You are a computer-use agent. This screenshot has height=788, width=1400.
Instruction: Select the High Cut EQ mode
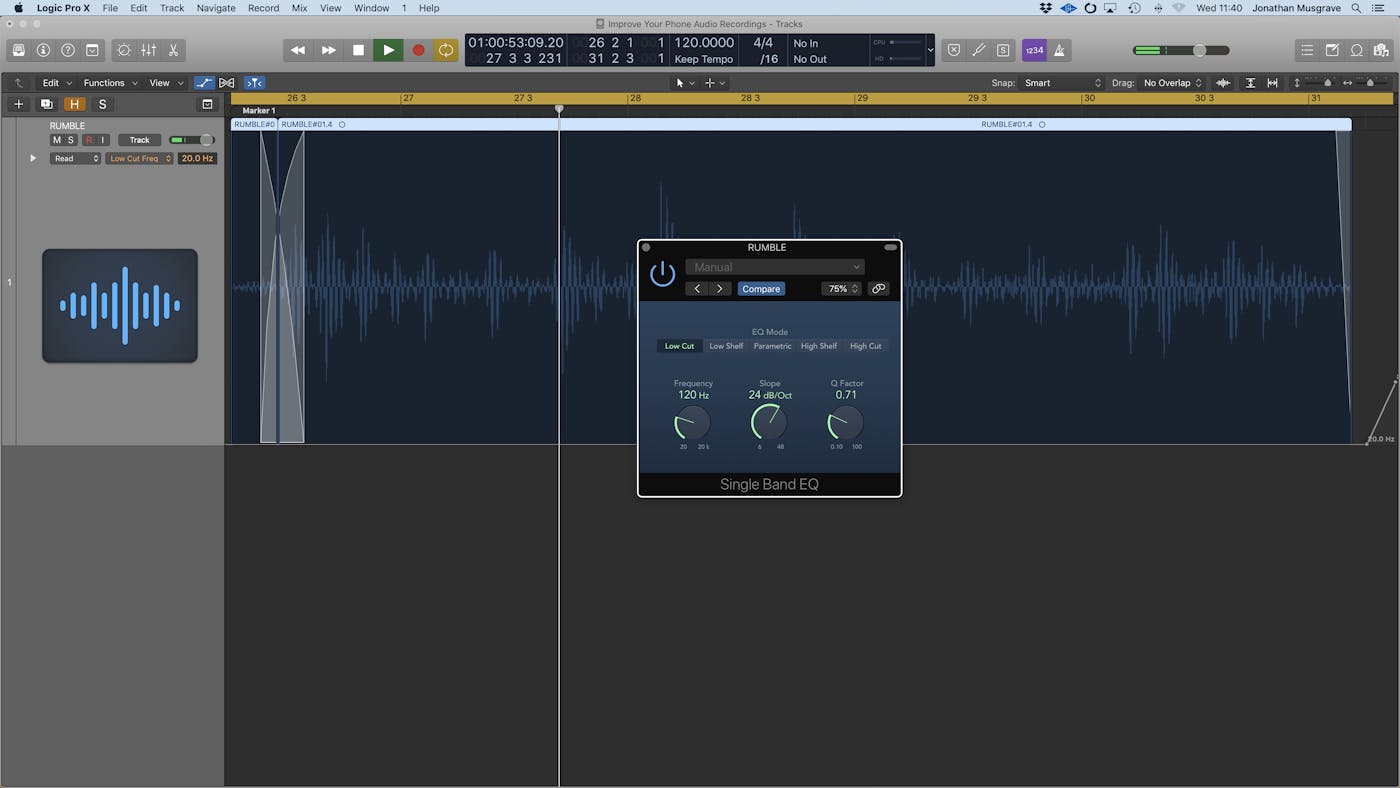pyautogui.click(x=866, y=346)
